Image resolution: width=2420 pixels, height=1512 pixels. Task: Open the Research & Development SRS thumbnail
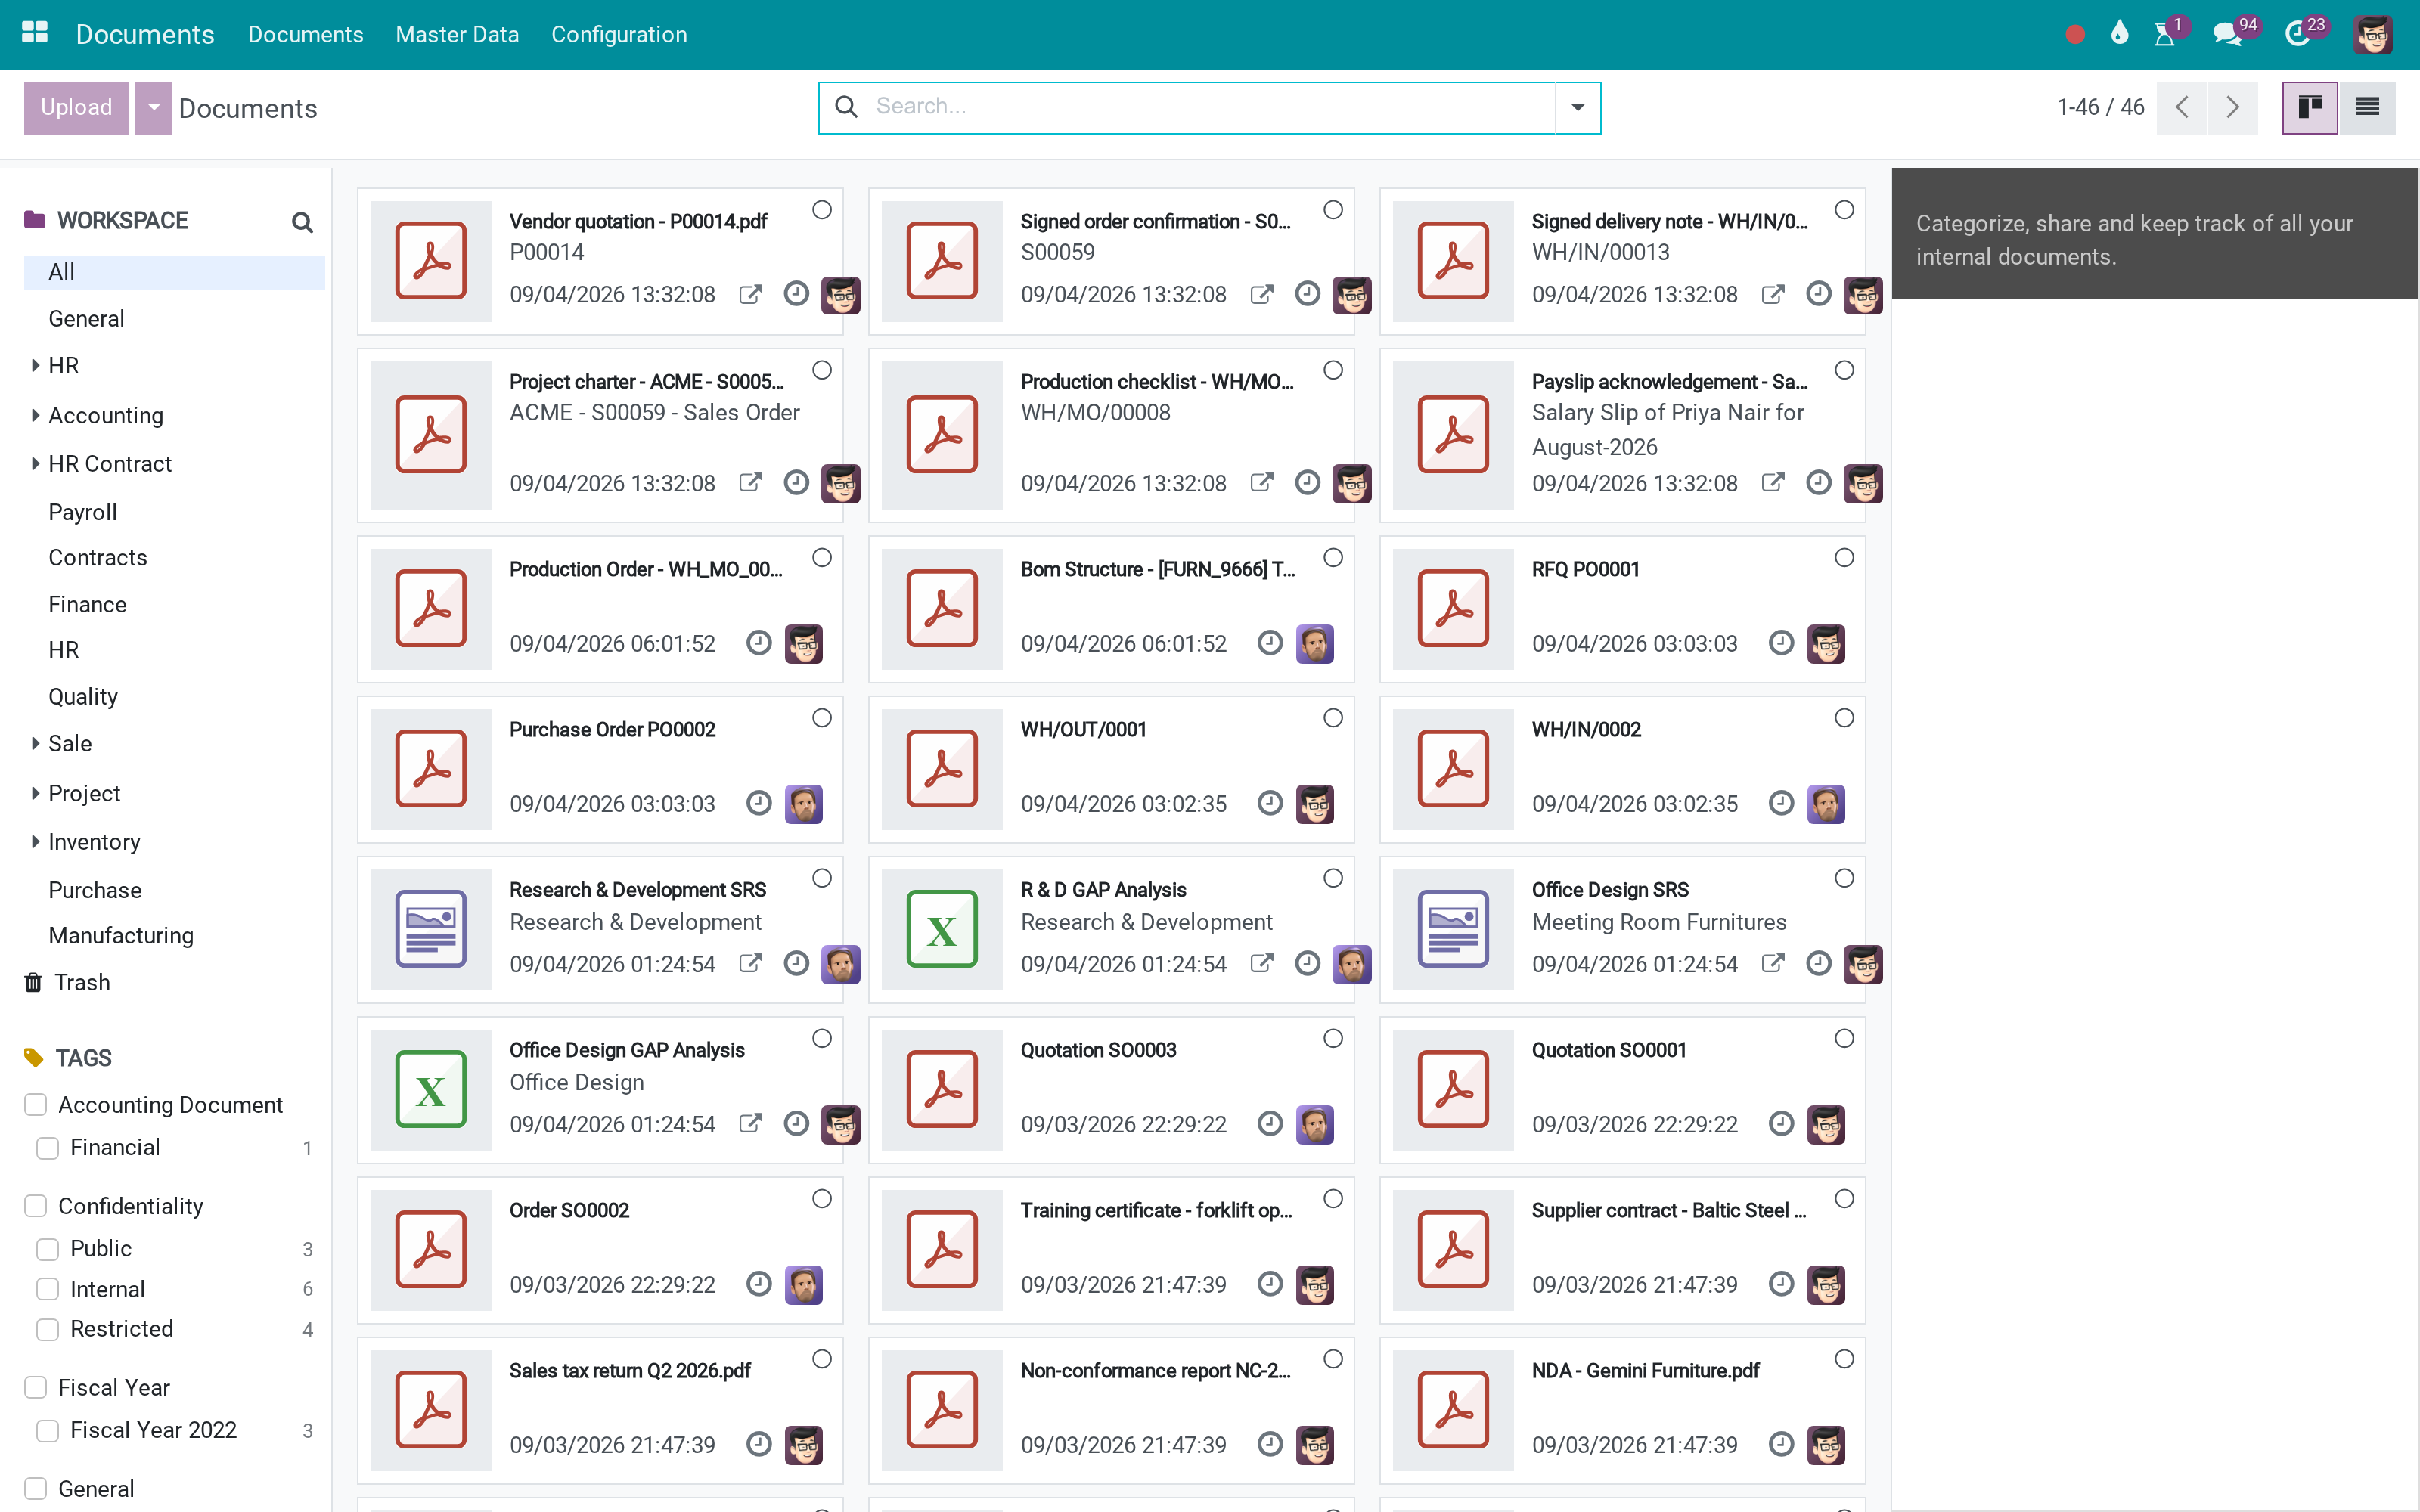[x=430, y=930]
